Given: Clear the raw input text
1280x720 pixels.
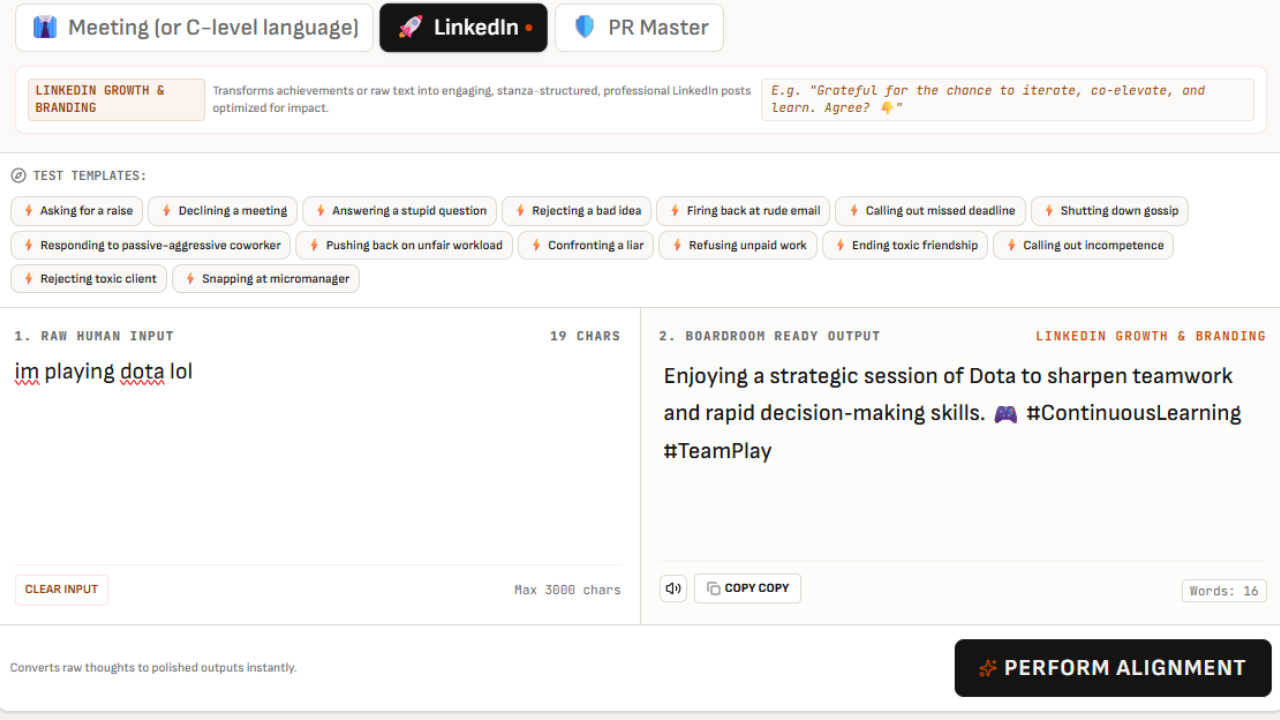Looking at the screenshot, I should [x=61, y=590].
